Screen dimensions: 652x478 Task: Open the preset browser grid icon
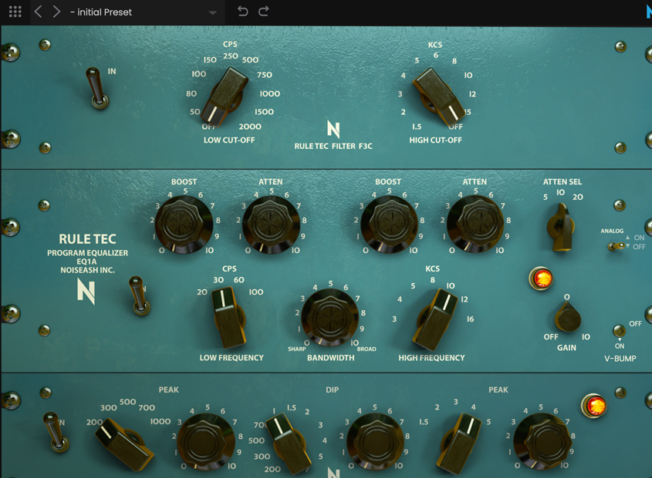tap(15, 12)
